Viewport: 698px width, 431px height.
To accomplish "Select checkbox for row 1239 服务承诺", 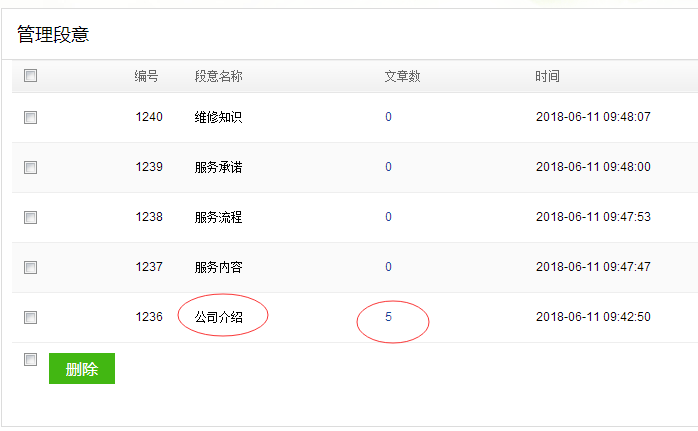I will (x=30, y=167).
